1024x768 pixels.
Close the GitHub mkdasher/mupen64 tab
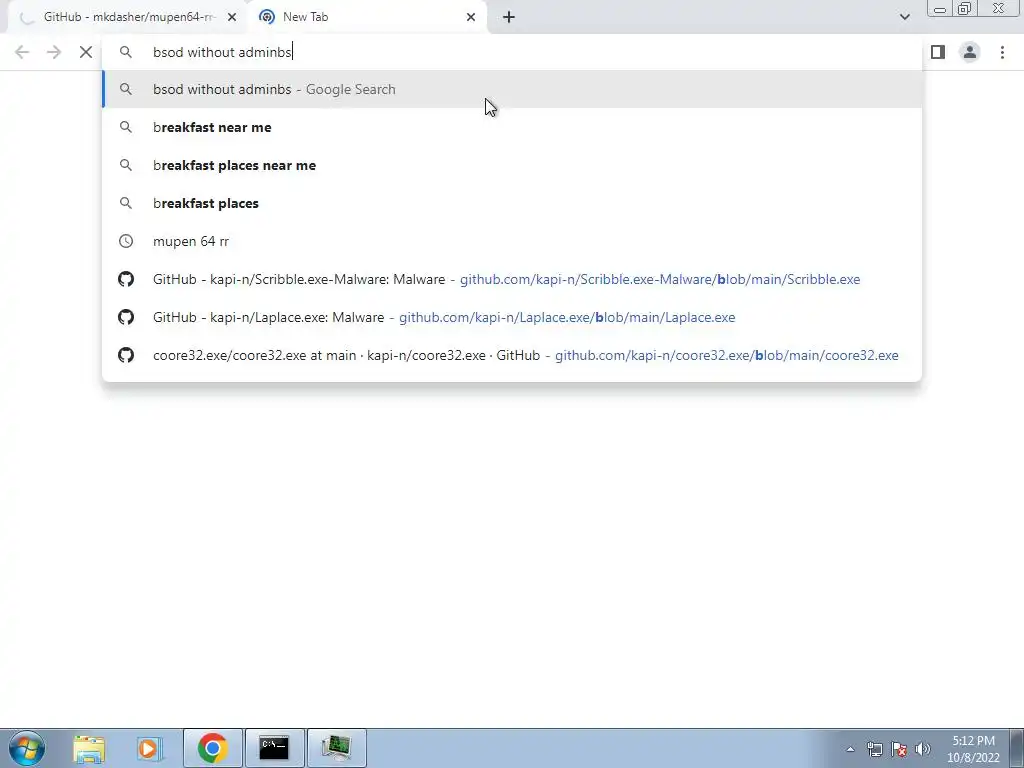pyautogui.click(x=232, y=17)
